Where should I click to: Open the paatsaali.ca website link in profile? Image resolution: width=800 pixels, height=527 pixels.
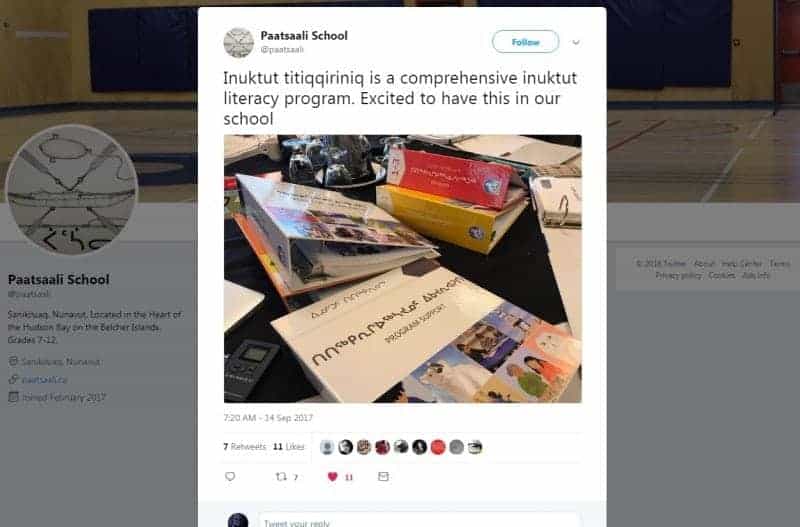(x=44, y=380)
